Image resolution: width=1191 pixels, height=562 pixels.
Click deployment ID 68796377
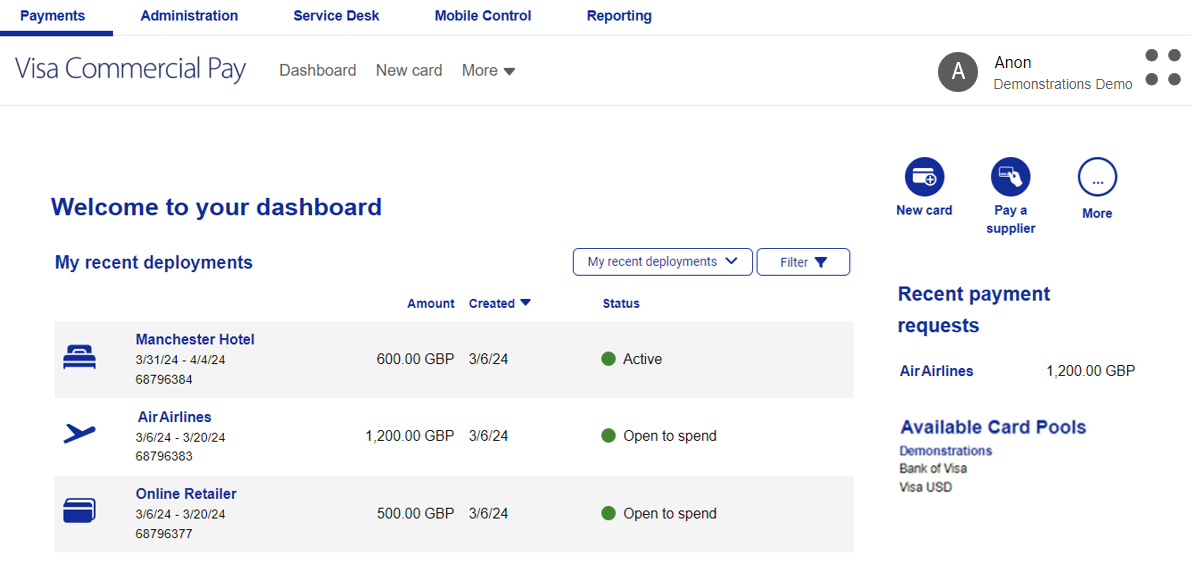pyautogui.click(x=163, y=534)
